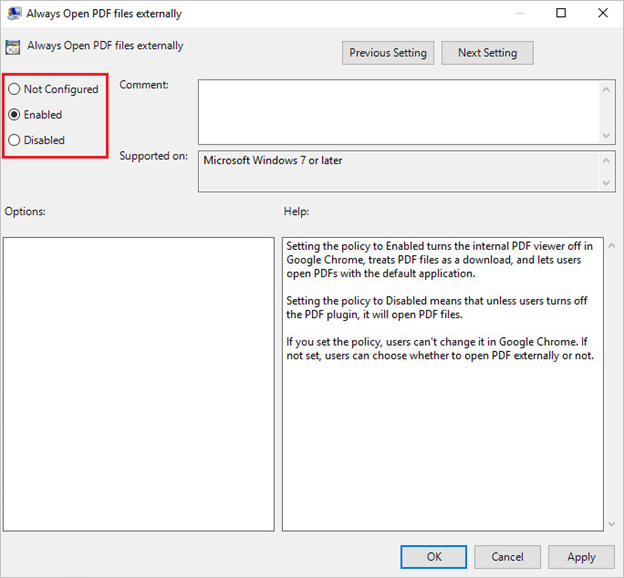Click Supported on scroll down arrow
The height and width of the screenshot is (578, 624).
click(606, 183)
